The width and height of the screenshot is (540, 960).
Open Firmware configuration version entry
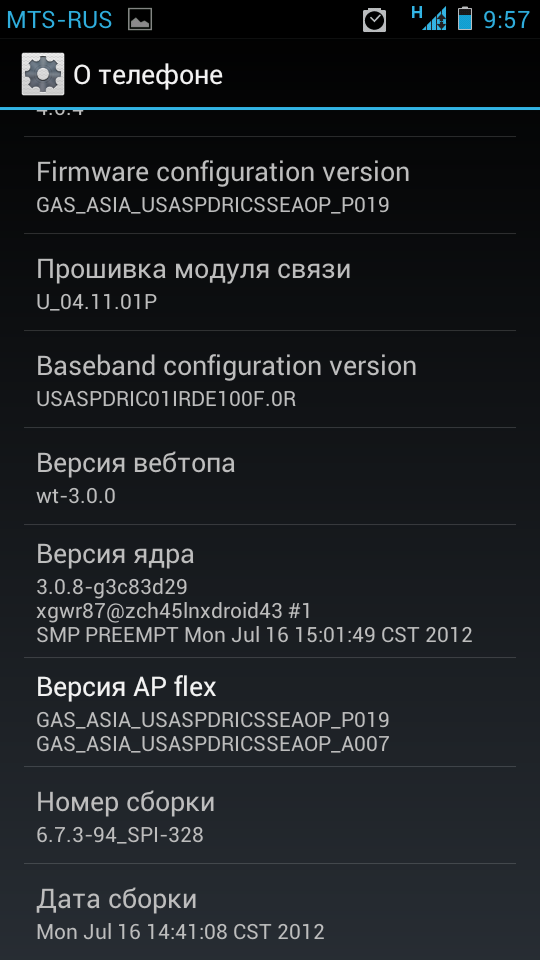coord(270,185)
